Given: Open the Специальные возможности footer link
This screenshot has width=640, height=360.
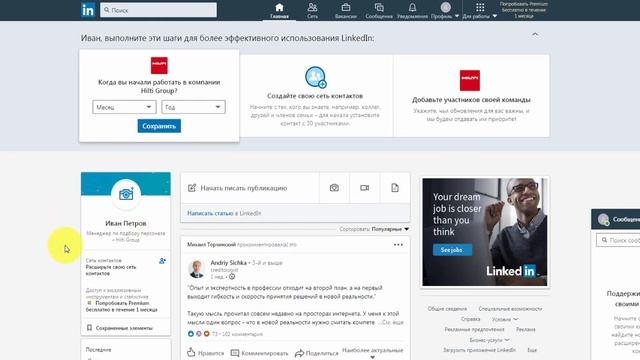Looking at the screenshot, I should [510, 309].
